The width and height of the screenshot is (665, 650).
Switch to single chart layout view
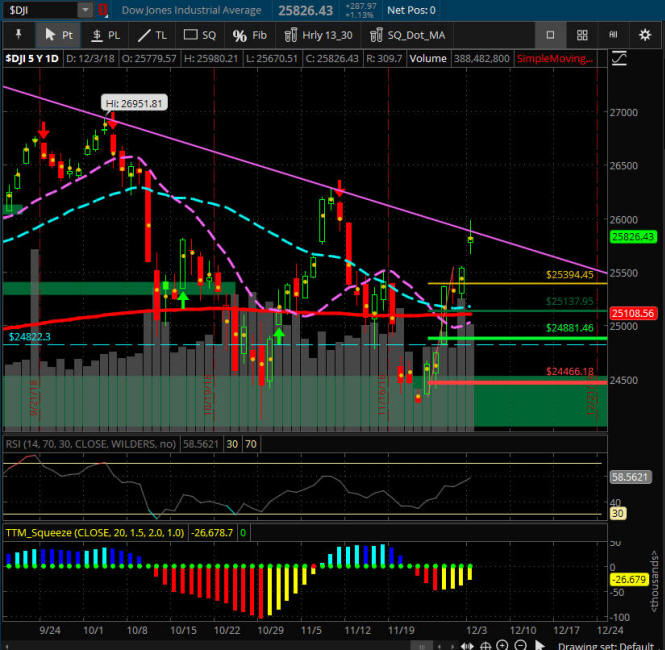[549, 35]
